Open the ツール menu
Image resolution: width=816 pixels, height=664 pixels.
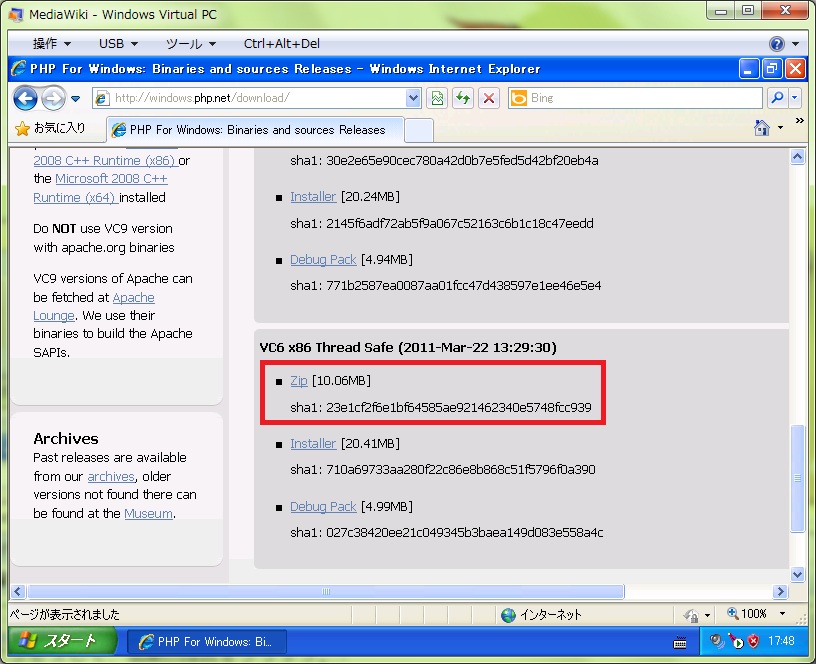(190, 44)
